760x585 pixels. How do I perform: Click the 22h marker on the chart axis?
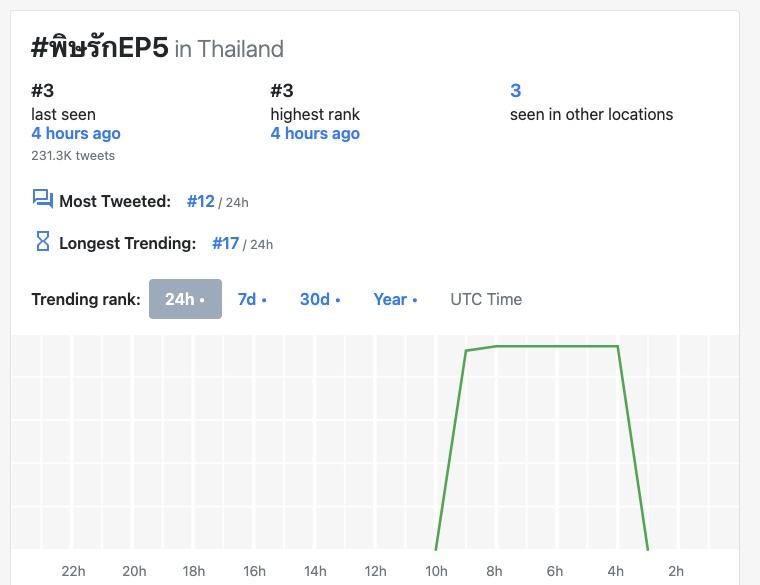coord(73,571)
